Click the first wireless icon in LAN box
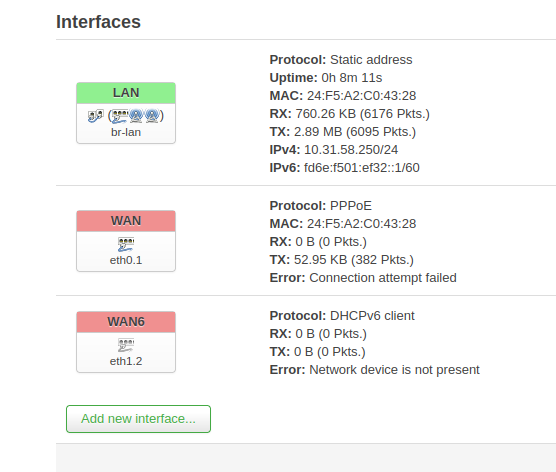The height and width of the screenshot is (472, 556). pos(136,116)
